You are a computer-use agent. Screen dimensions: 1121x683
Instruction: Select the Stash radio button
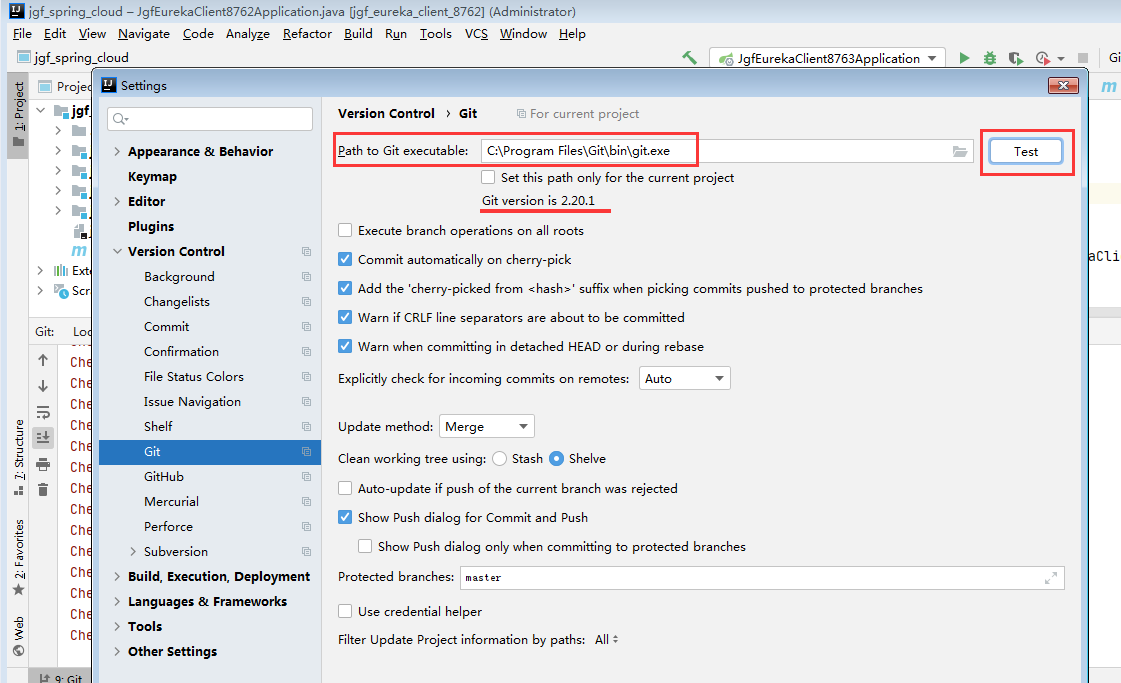pyautogui.click(x=500, y=459)
